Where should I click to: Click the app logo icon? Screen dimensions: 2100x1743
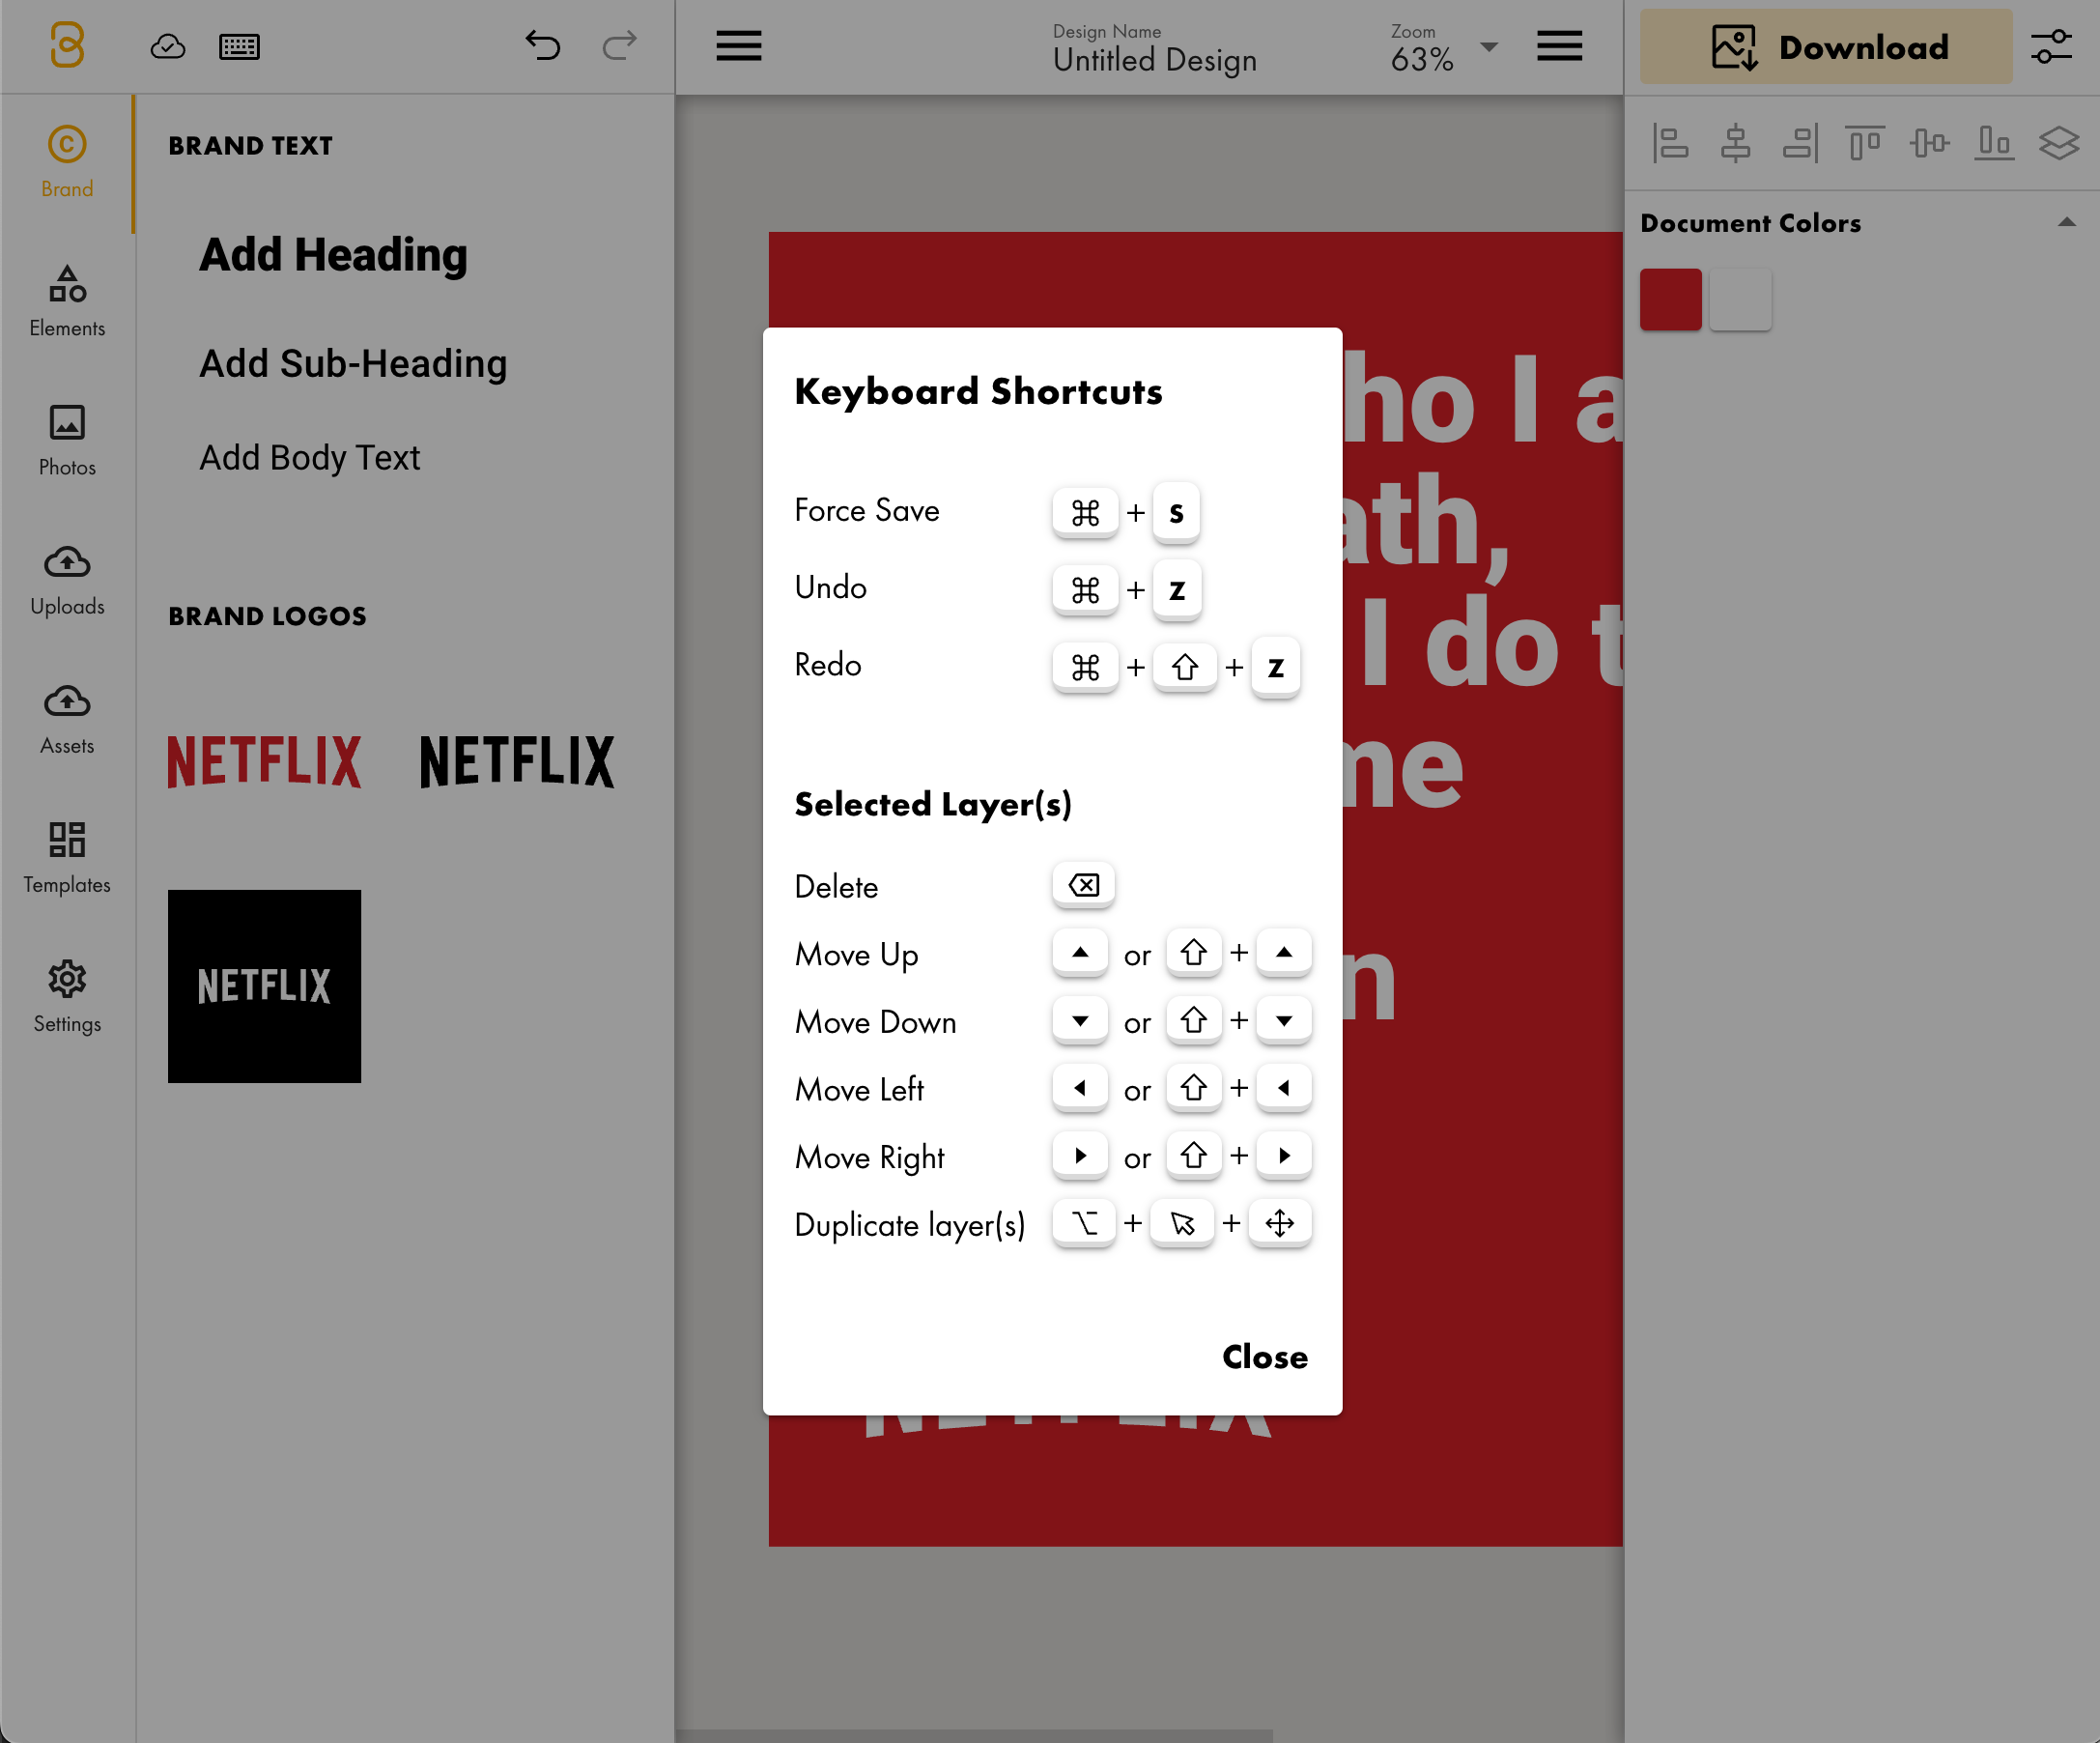click(x=67, y=45)
